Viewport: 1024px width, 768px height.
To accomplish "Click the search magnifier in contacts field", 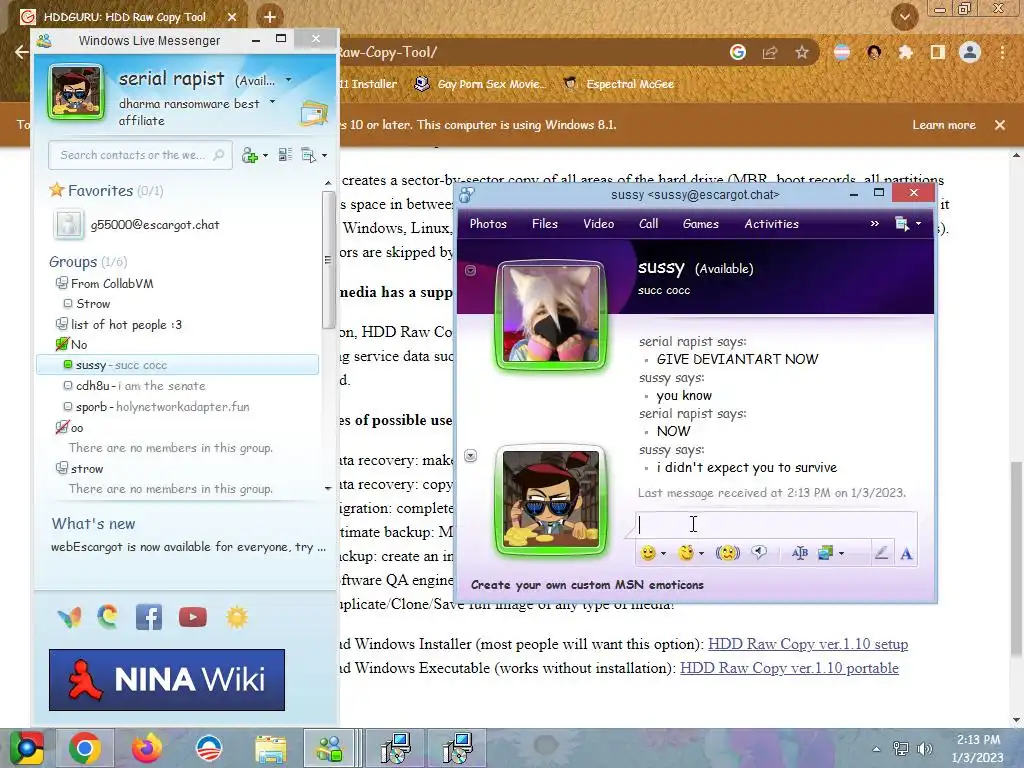I will click(219, 155).
